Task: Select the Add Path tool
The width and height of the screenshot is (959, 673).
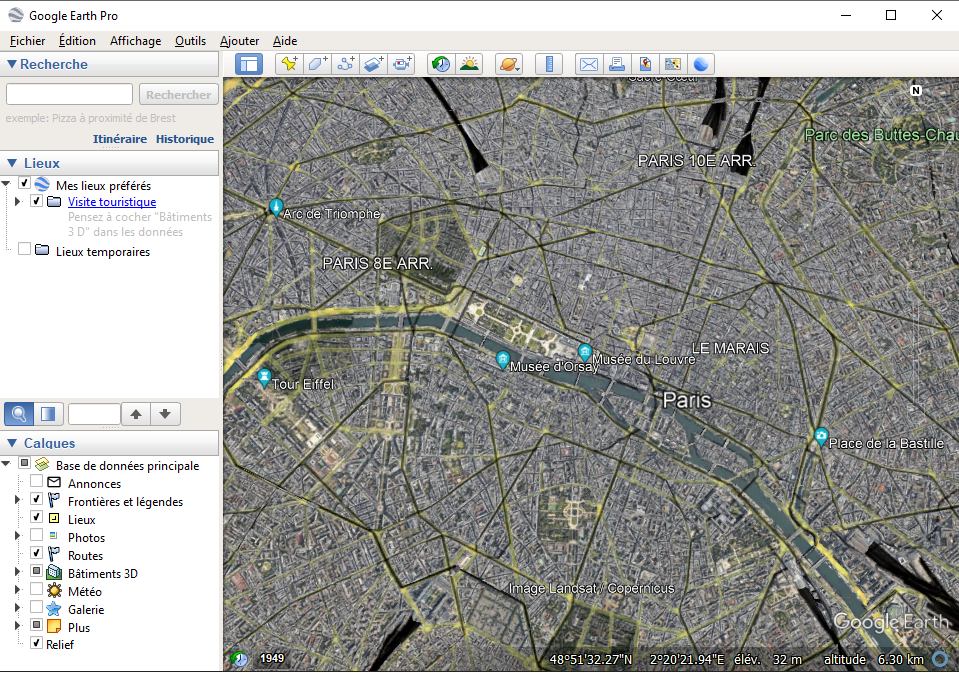Action: [346, 64]
